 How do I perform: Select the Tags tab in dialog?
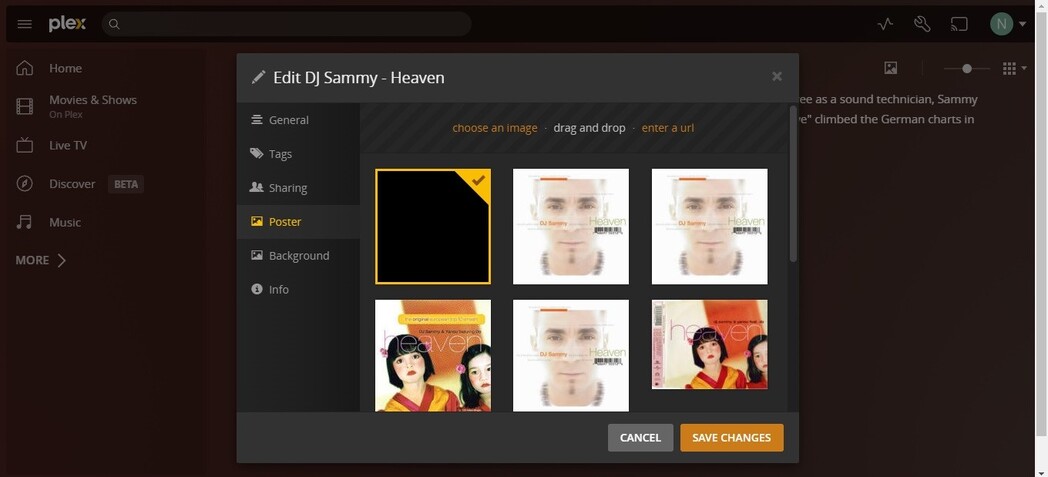click(x=298, y=154)
